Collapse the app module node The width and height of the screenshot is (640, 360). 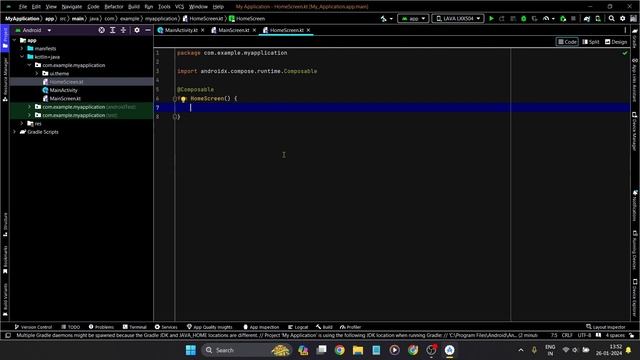15,40
